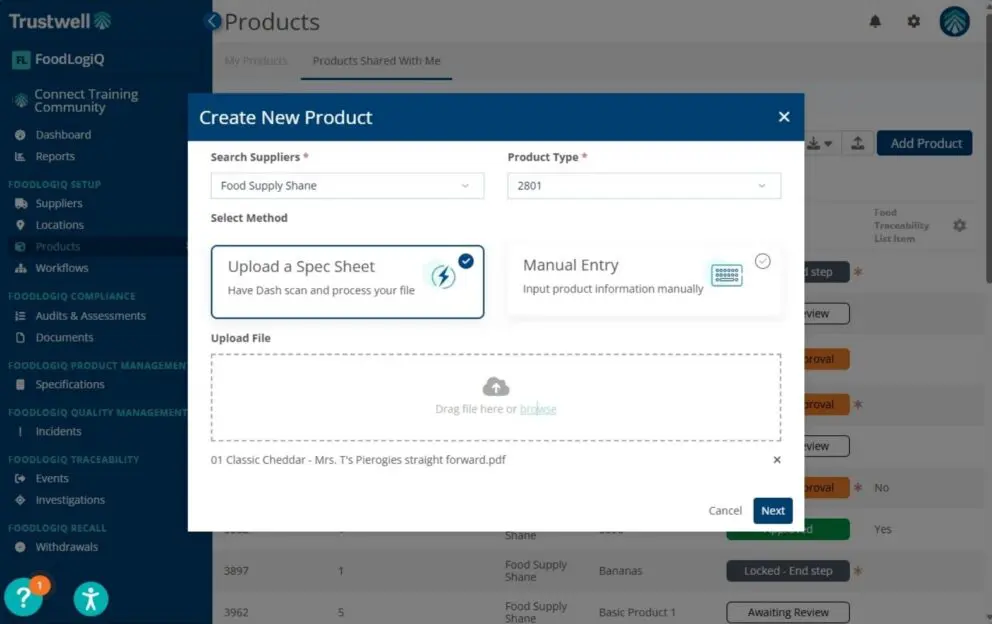Open Locations in the sidebar
Screen dimensions: 992x624
click(59, 225)
